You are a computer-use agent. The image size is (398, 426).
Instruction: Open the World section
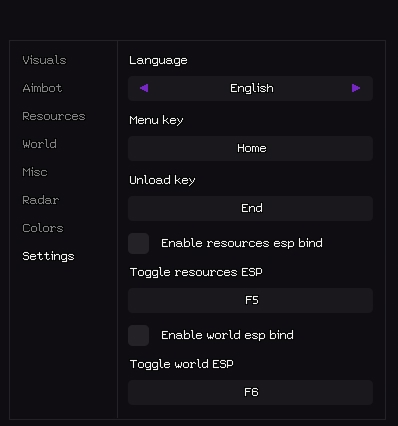[x=39, y=144]
